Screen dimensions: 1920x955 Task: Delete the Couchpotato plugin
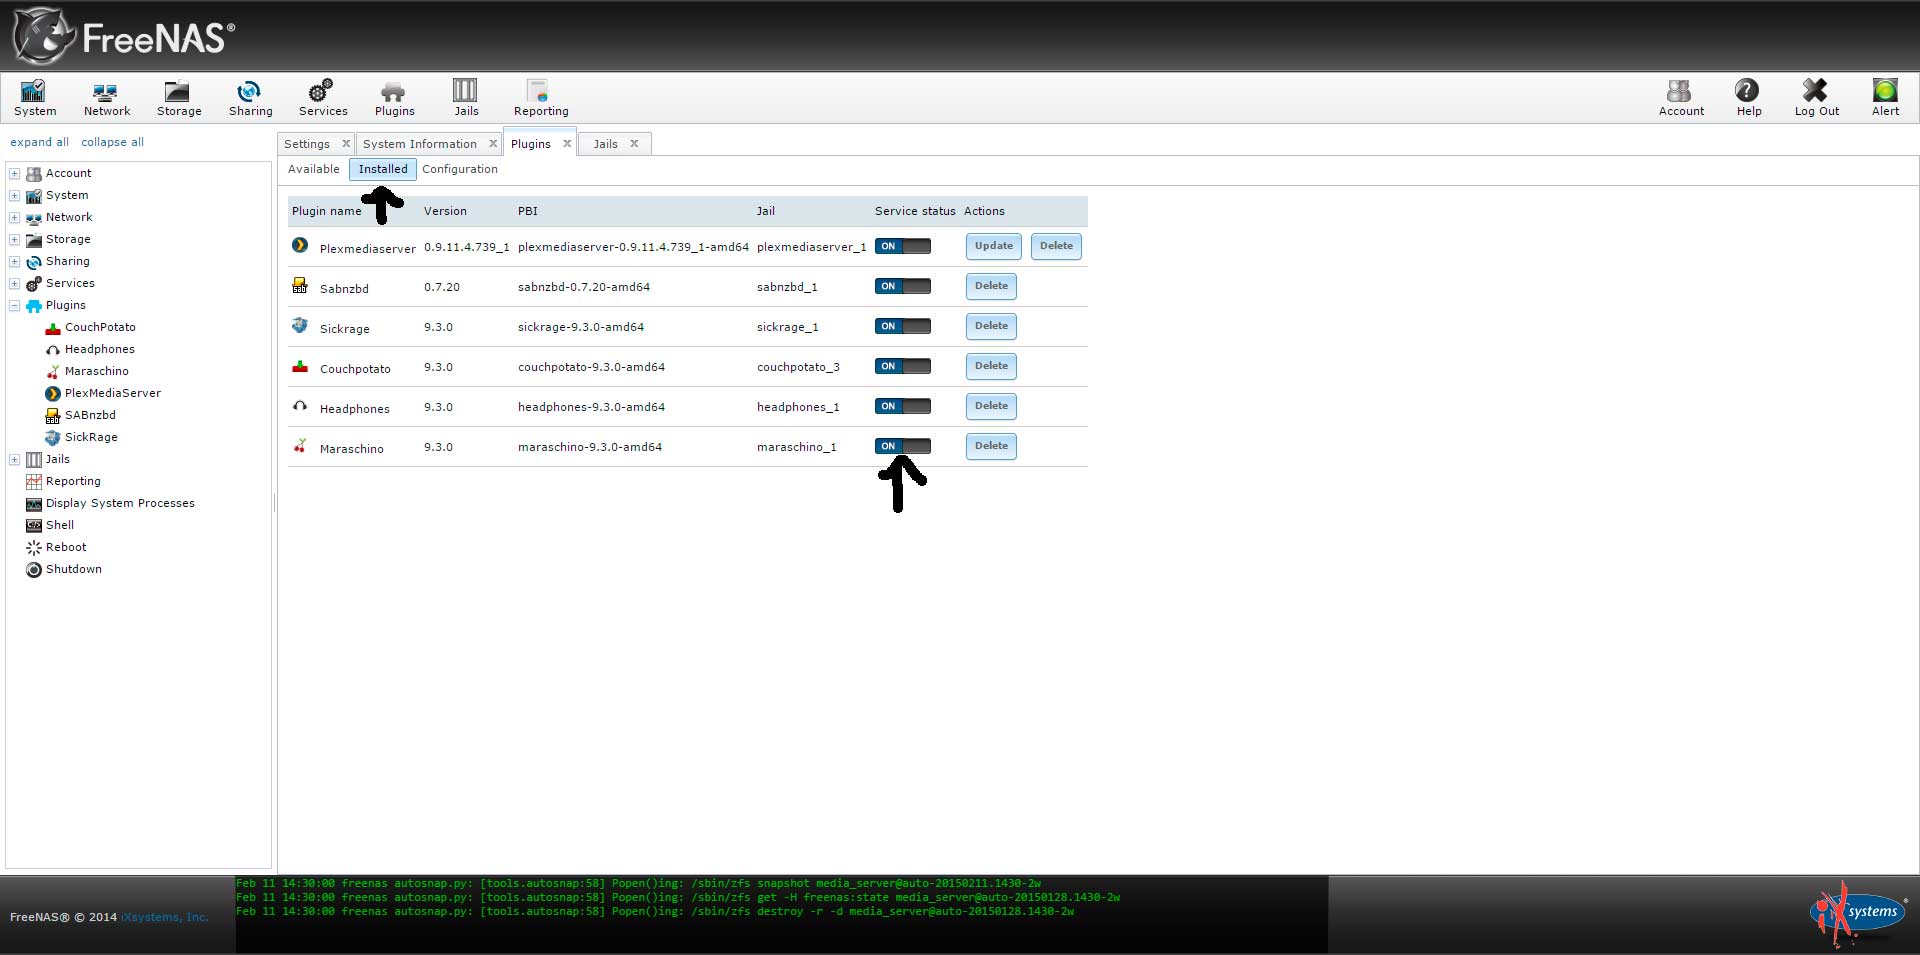(991, 366)
